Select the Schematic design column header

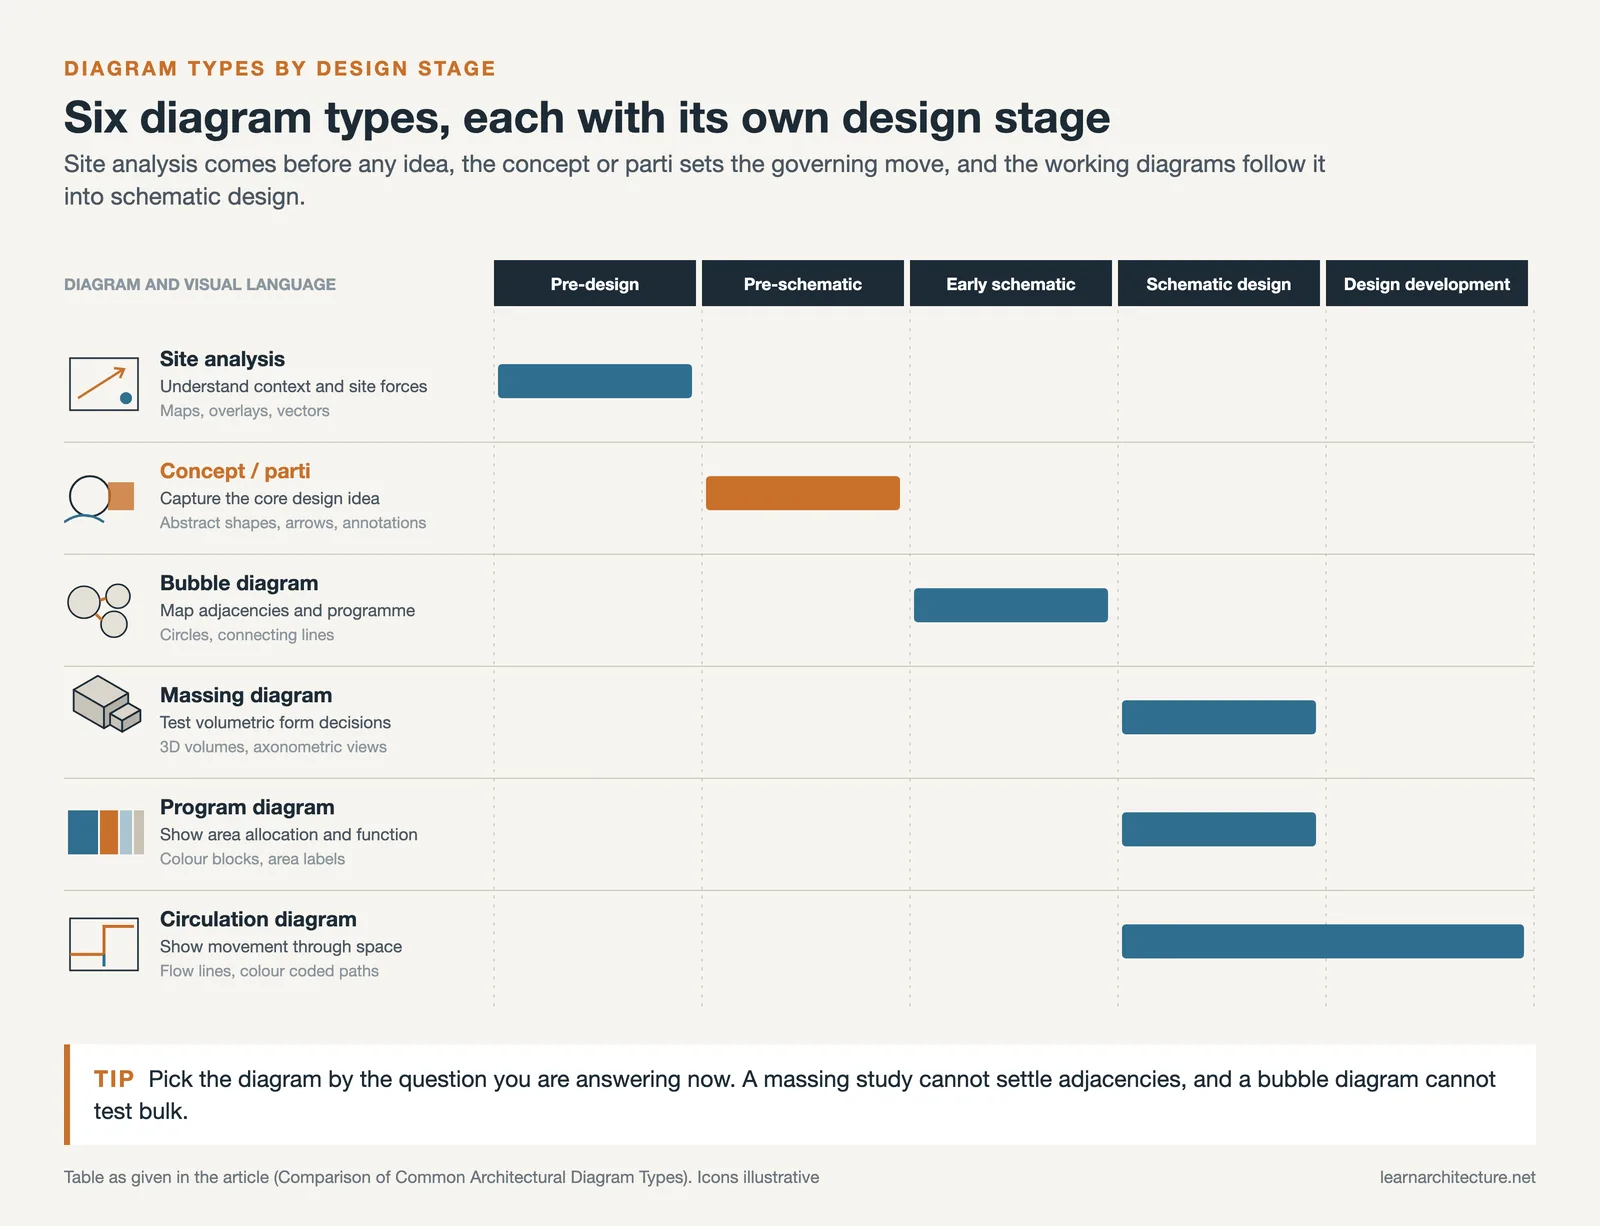tap(1219, 283)
